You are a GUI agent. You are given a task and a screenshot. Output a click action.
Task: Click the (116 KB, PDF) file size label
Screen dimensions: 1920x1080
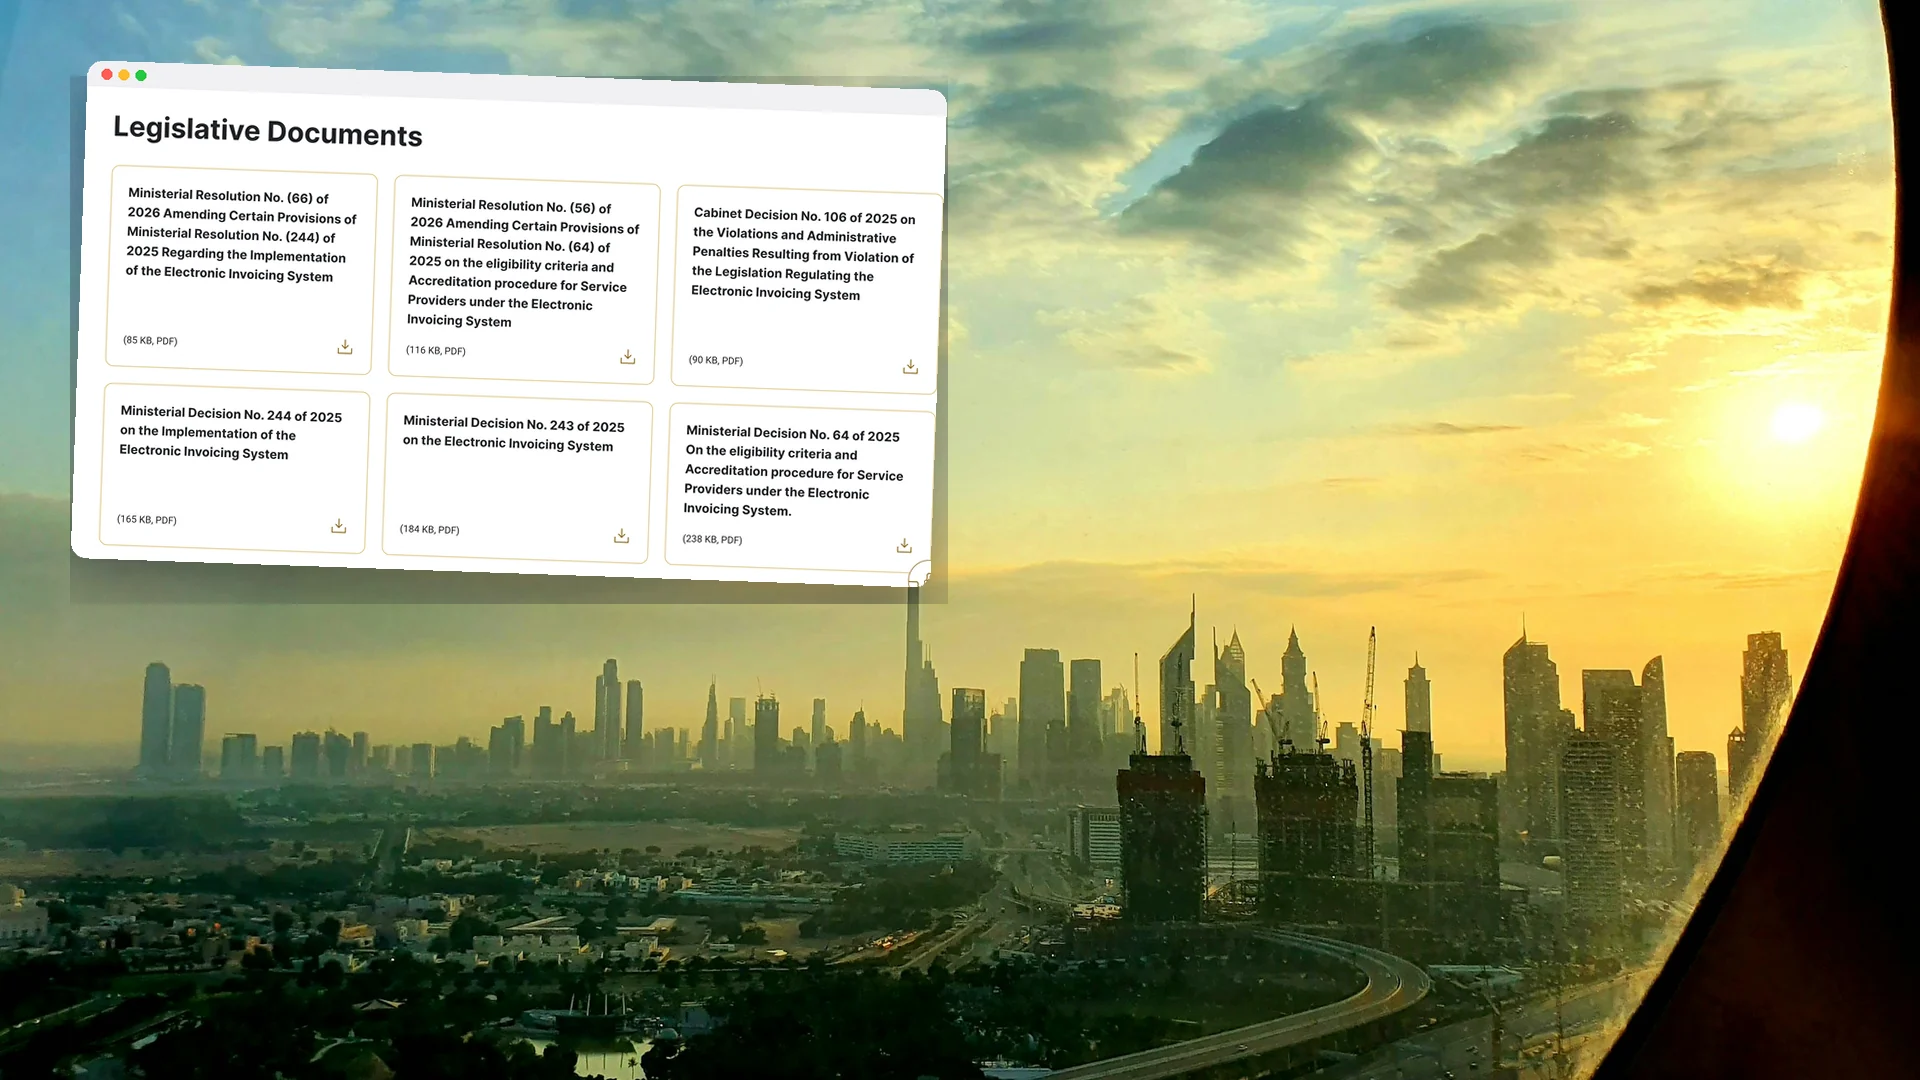436,350
